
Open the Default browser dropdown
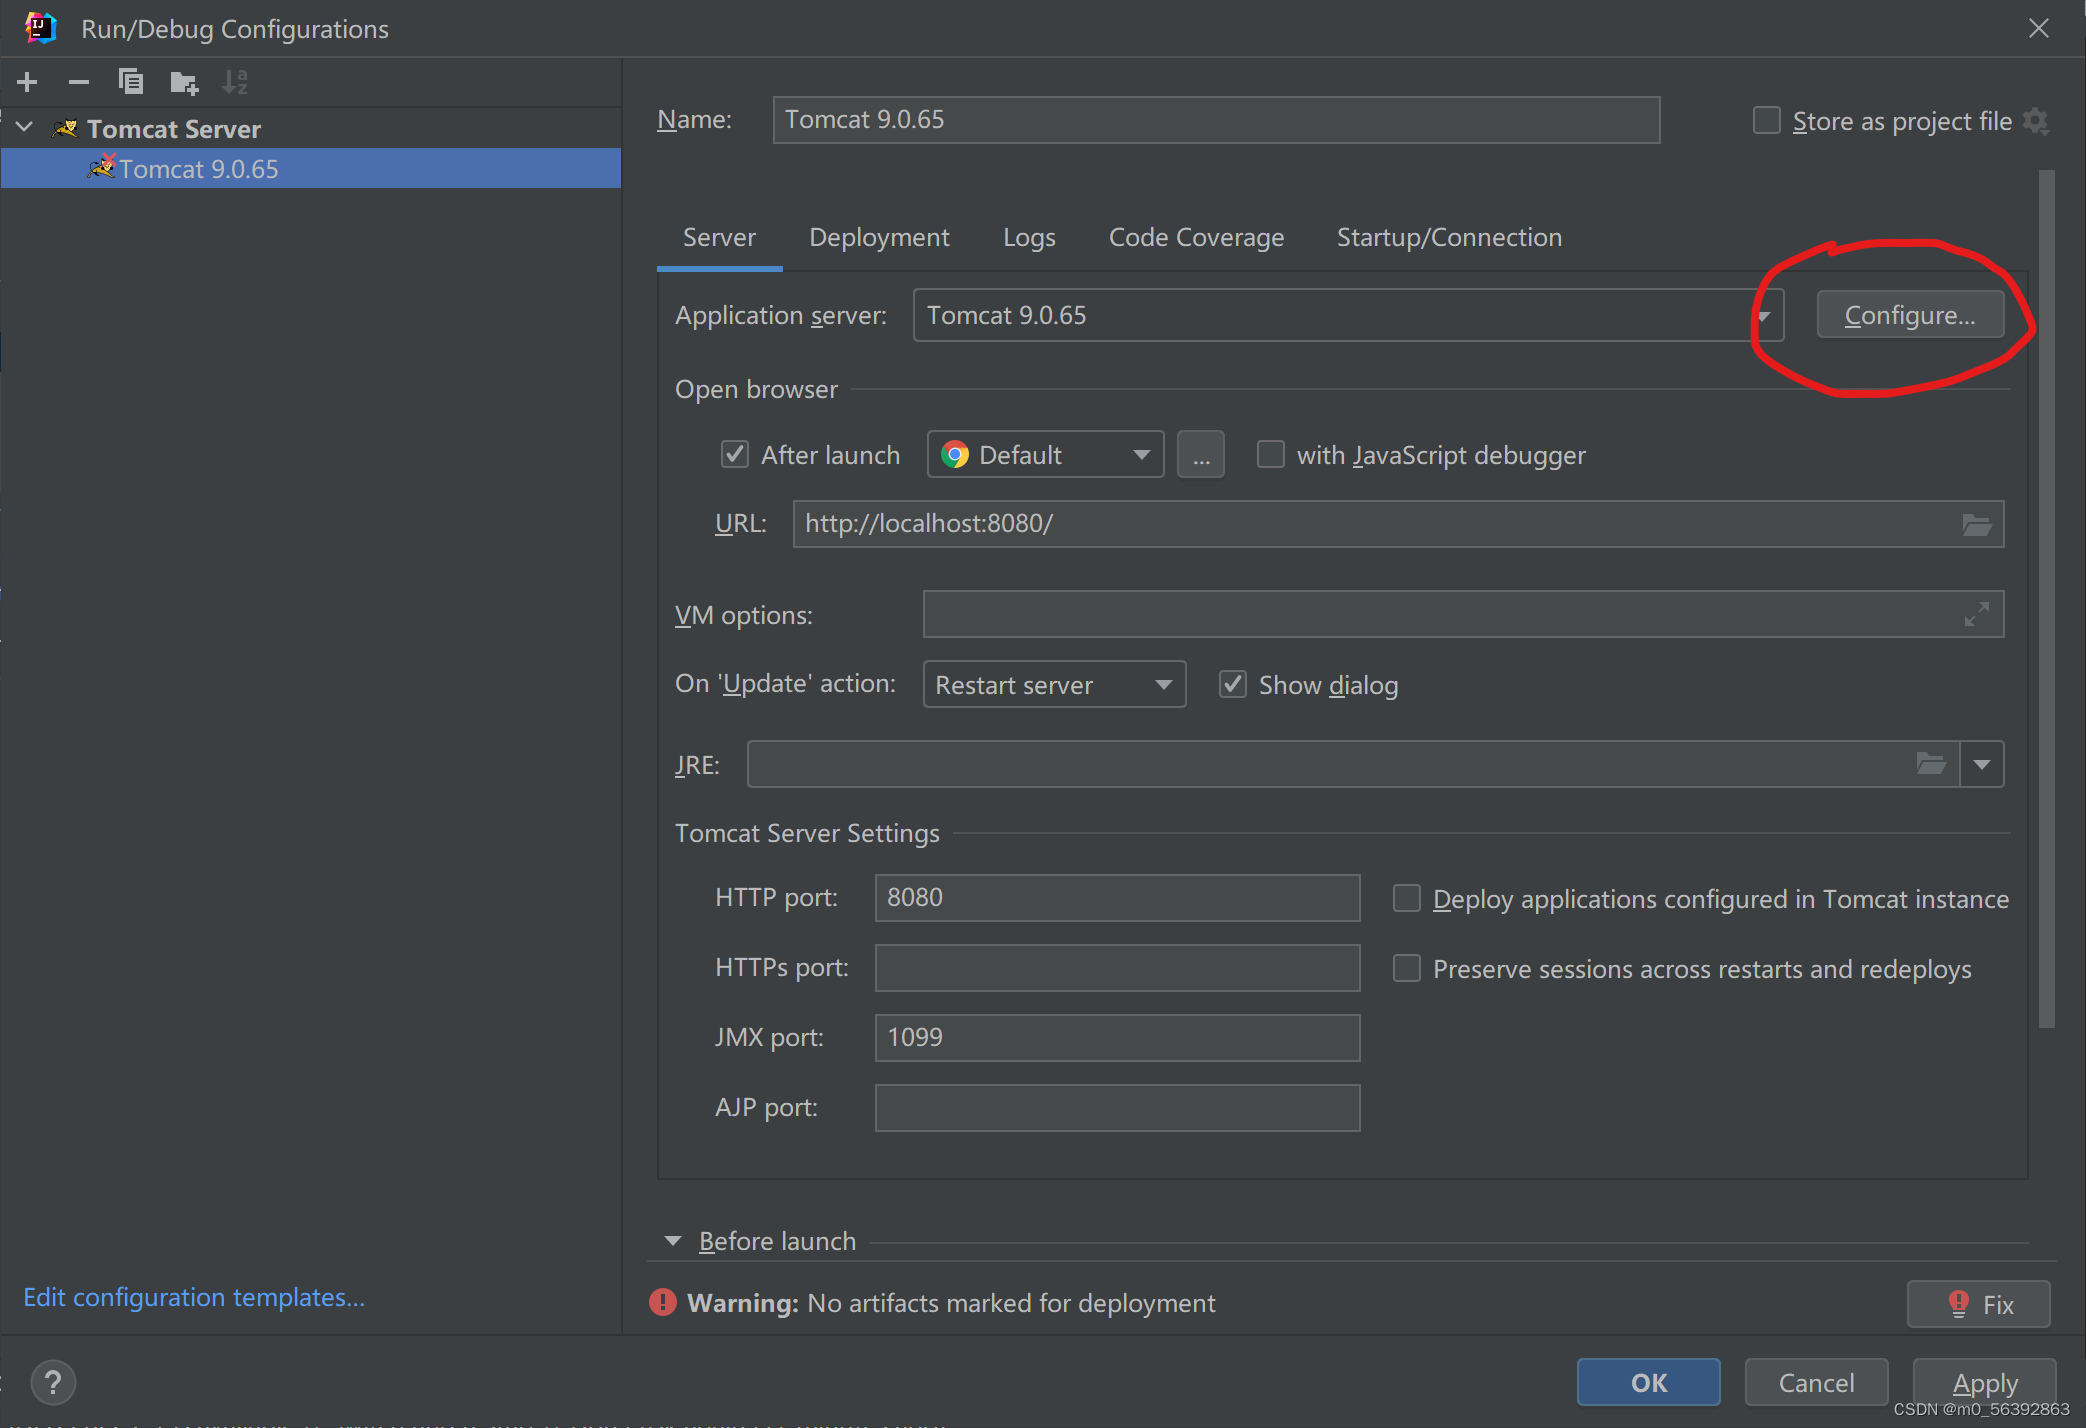pyautogui.click(x=1045, y=455)
